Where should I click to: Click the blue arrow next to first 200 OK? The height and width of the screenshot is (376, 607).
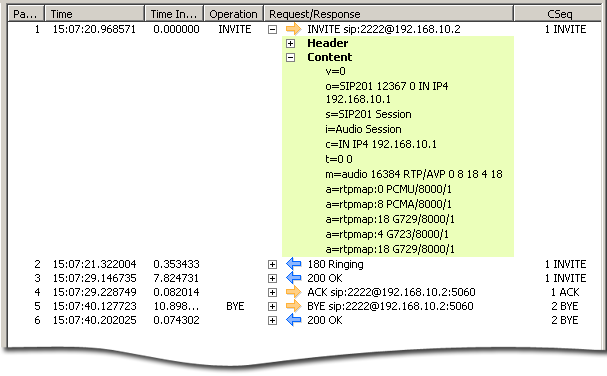click(293, 278)
